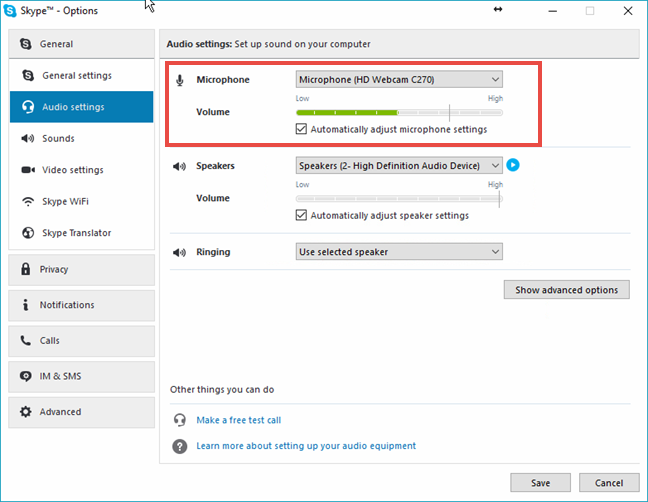Make a free test call
Viewport: 648px width, 502px height.
click(x=239, y=420)
